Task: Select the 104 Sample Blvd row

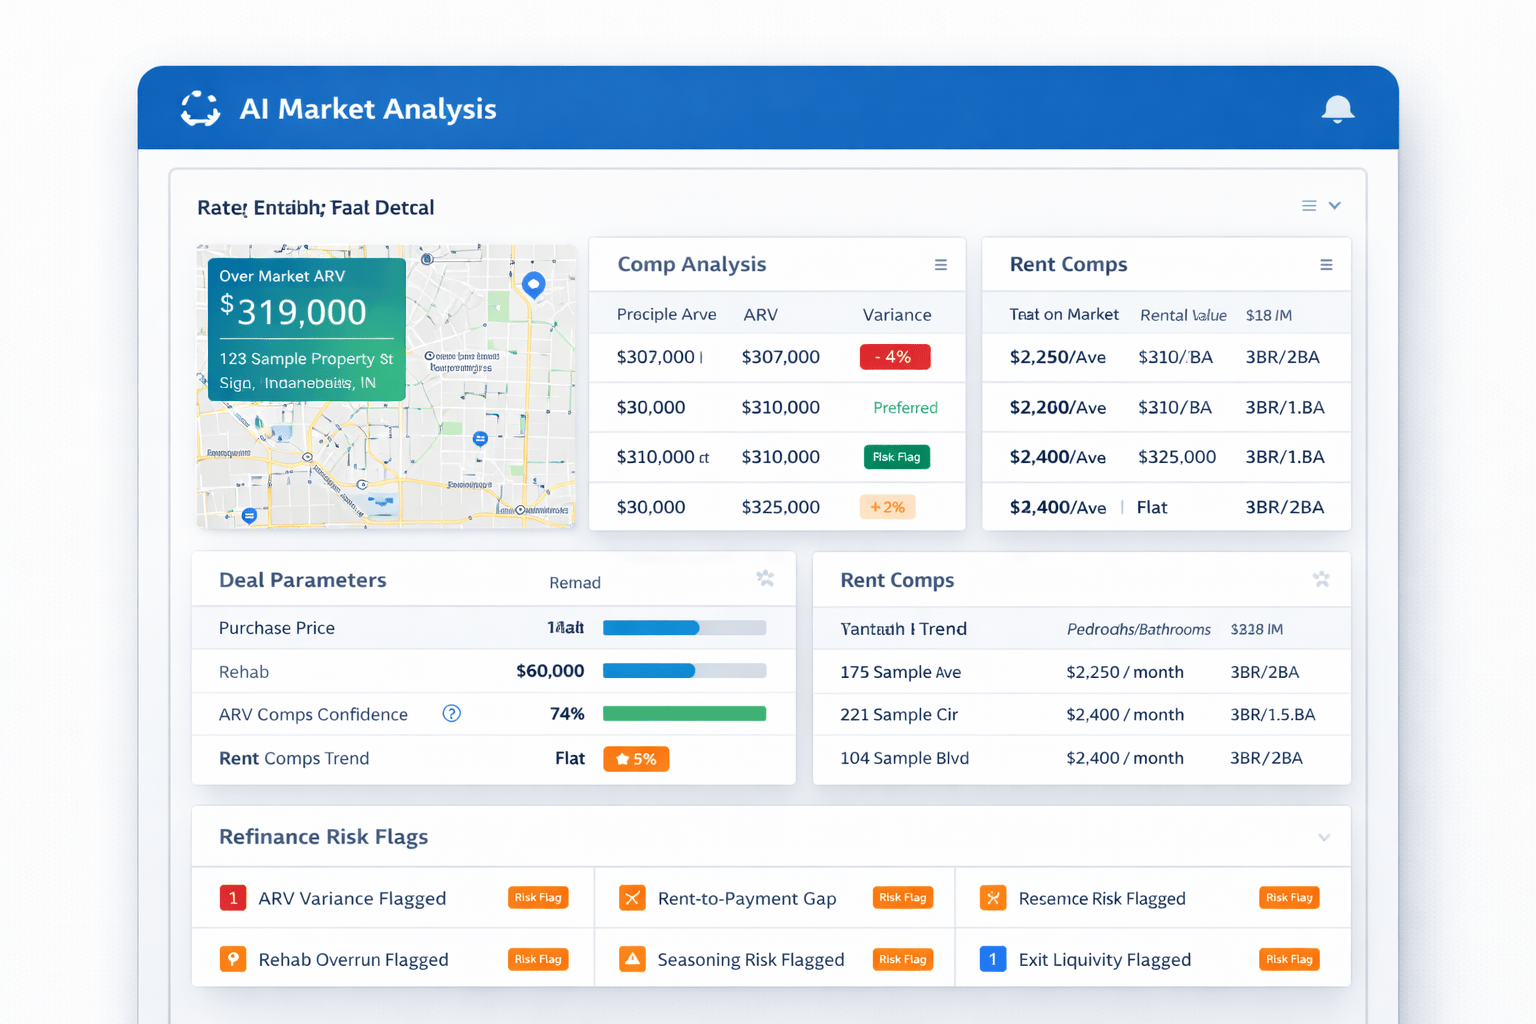Action: pyautogui.click(x=1081, y=758)
